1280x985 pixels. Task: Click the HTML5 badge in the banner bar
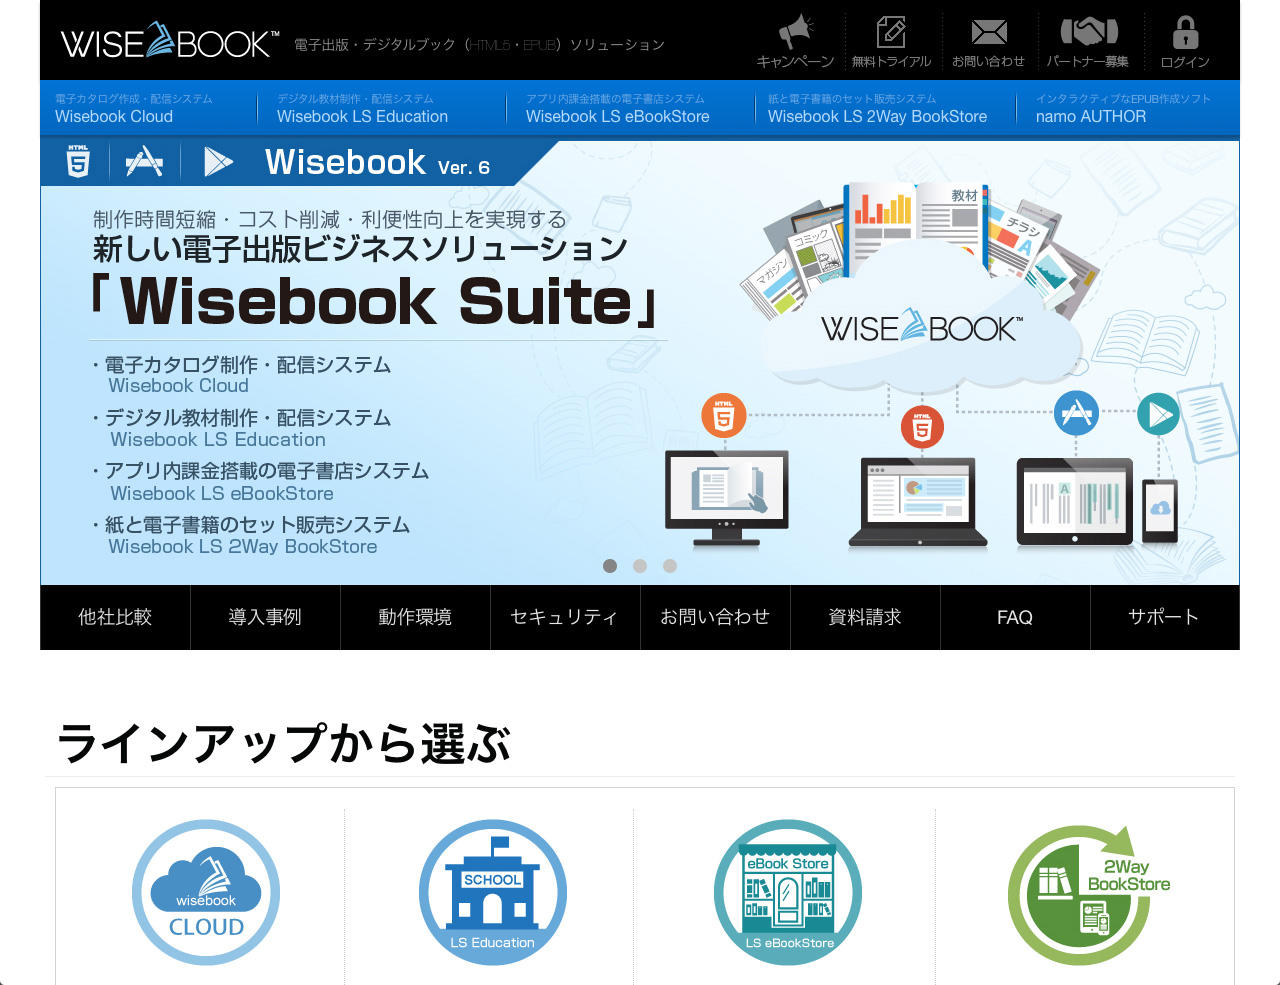(x=77, y=160)
